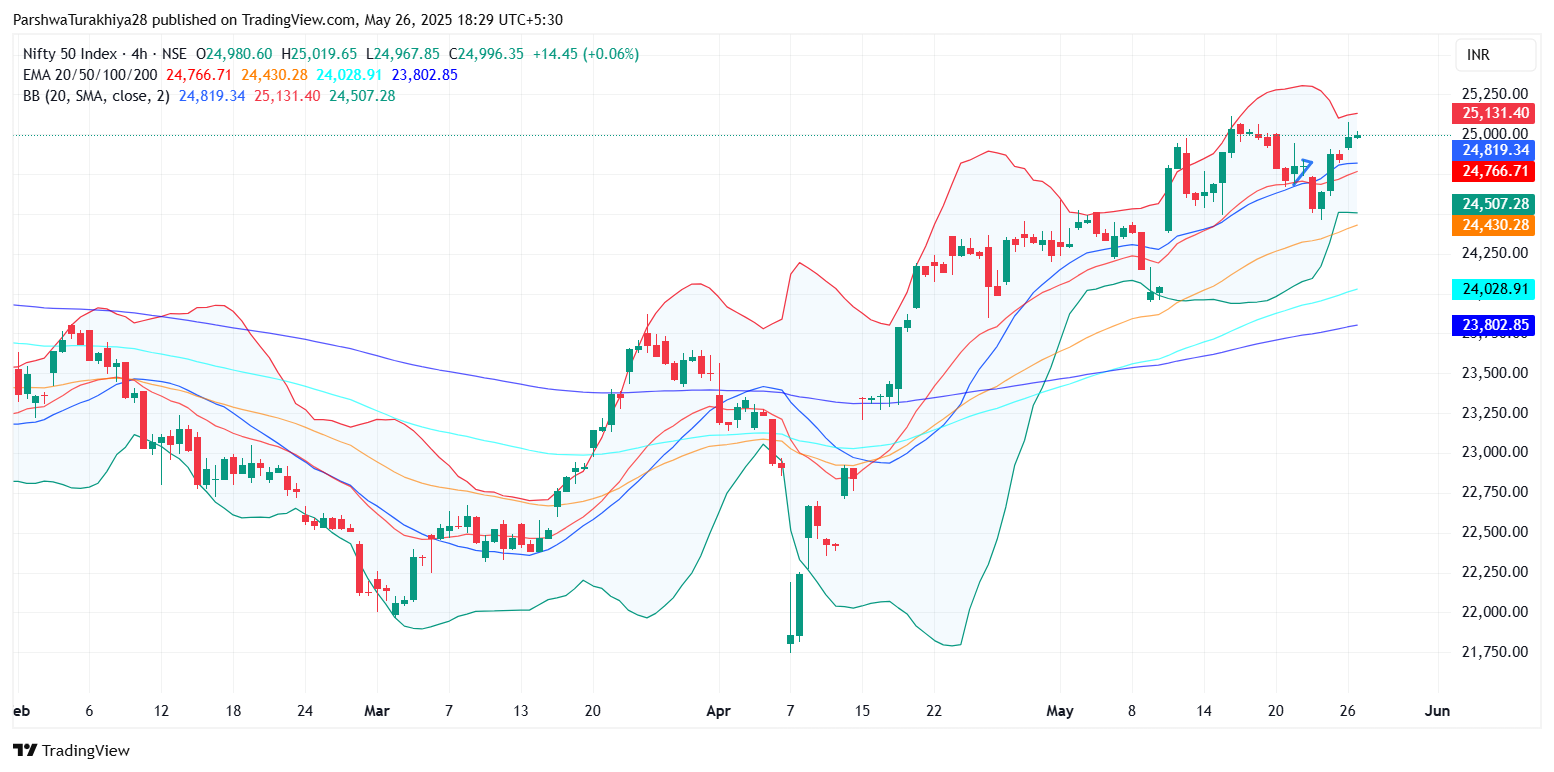Screen dimensions: 1554x772
Task: Click the BB lower value 24,507.28 in legend
Action: 362,96
